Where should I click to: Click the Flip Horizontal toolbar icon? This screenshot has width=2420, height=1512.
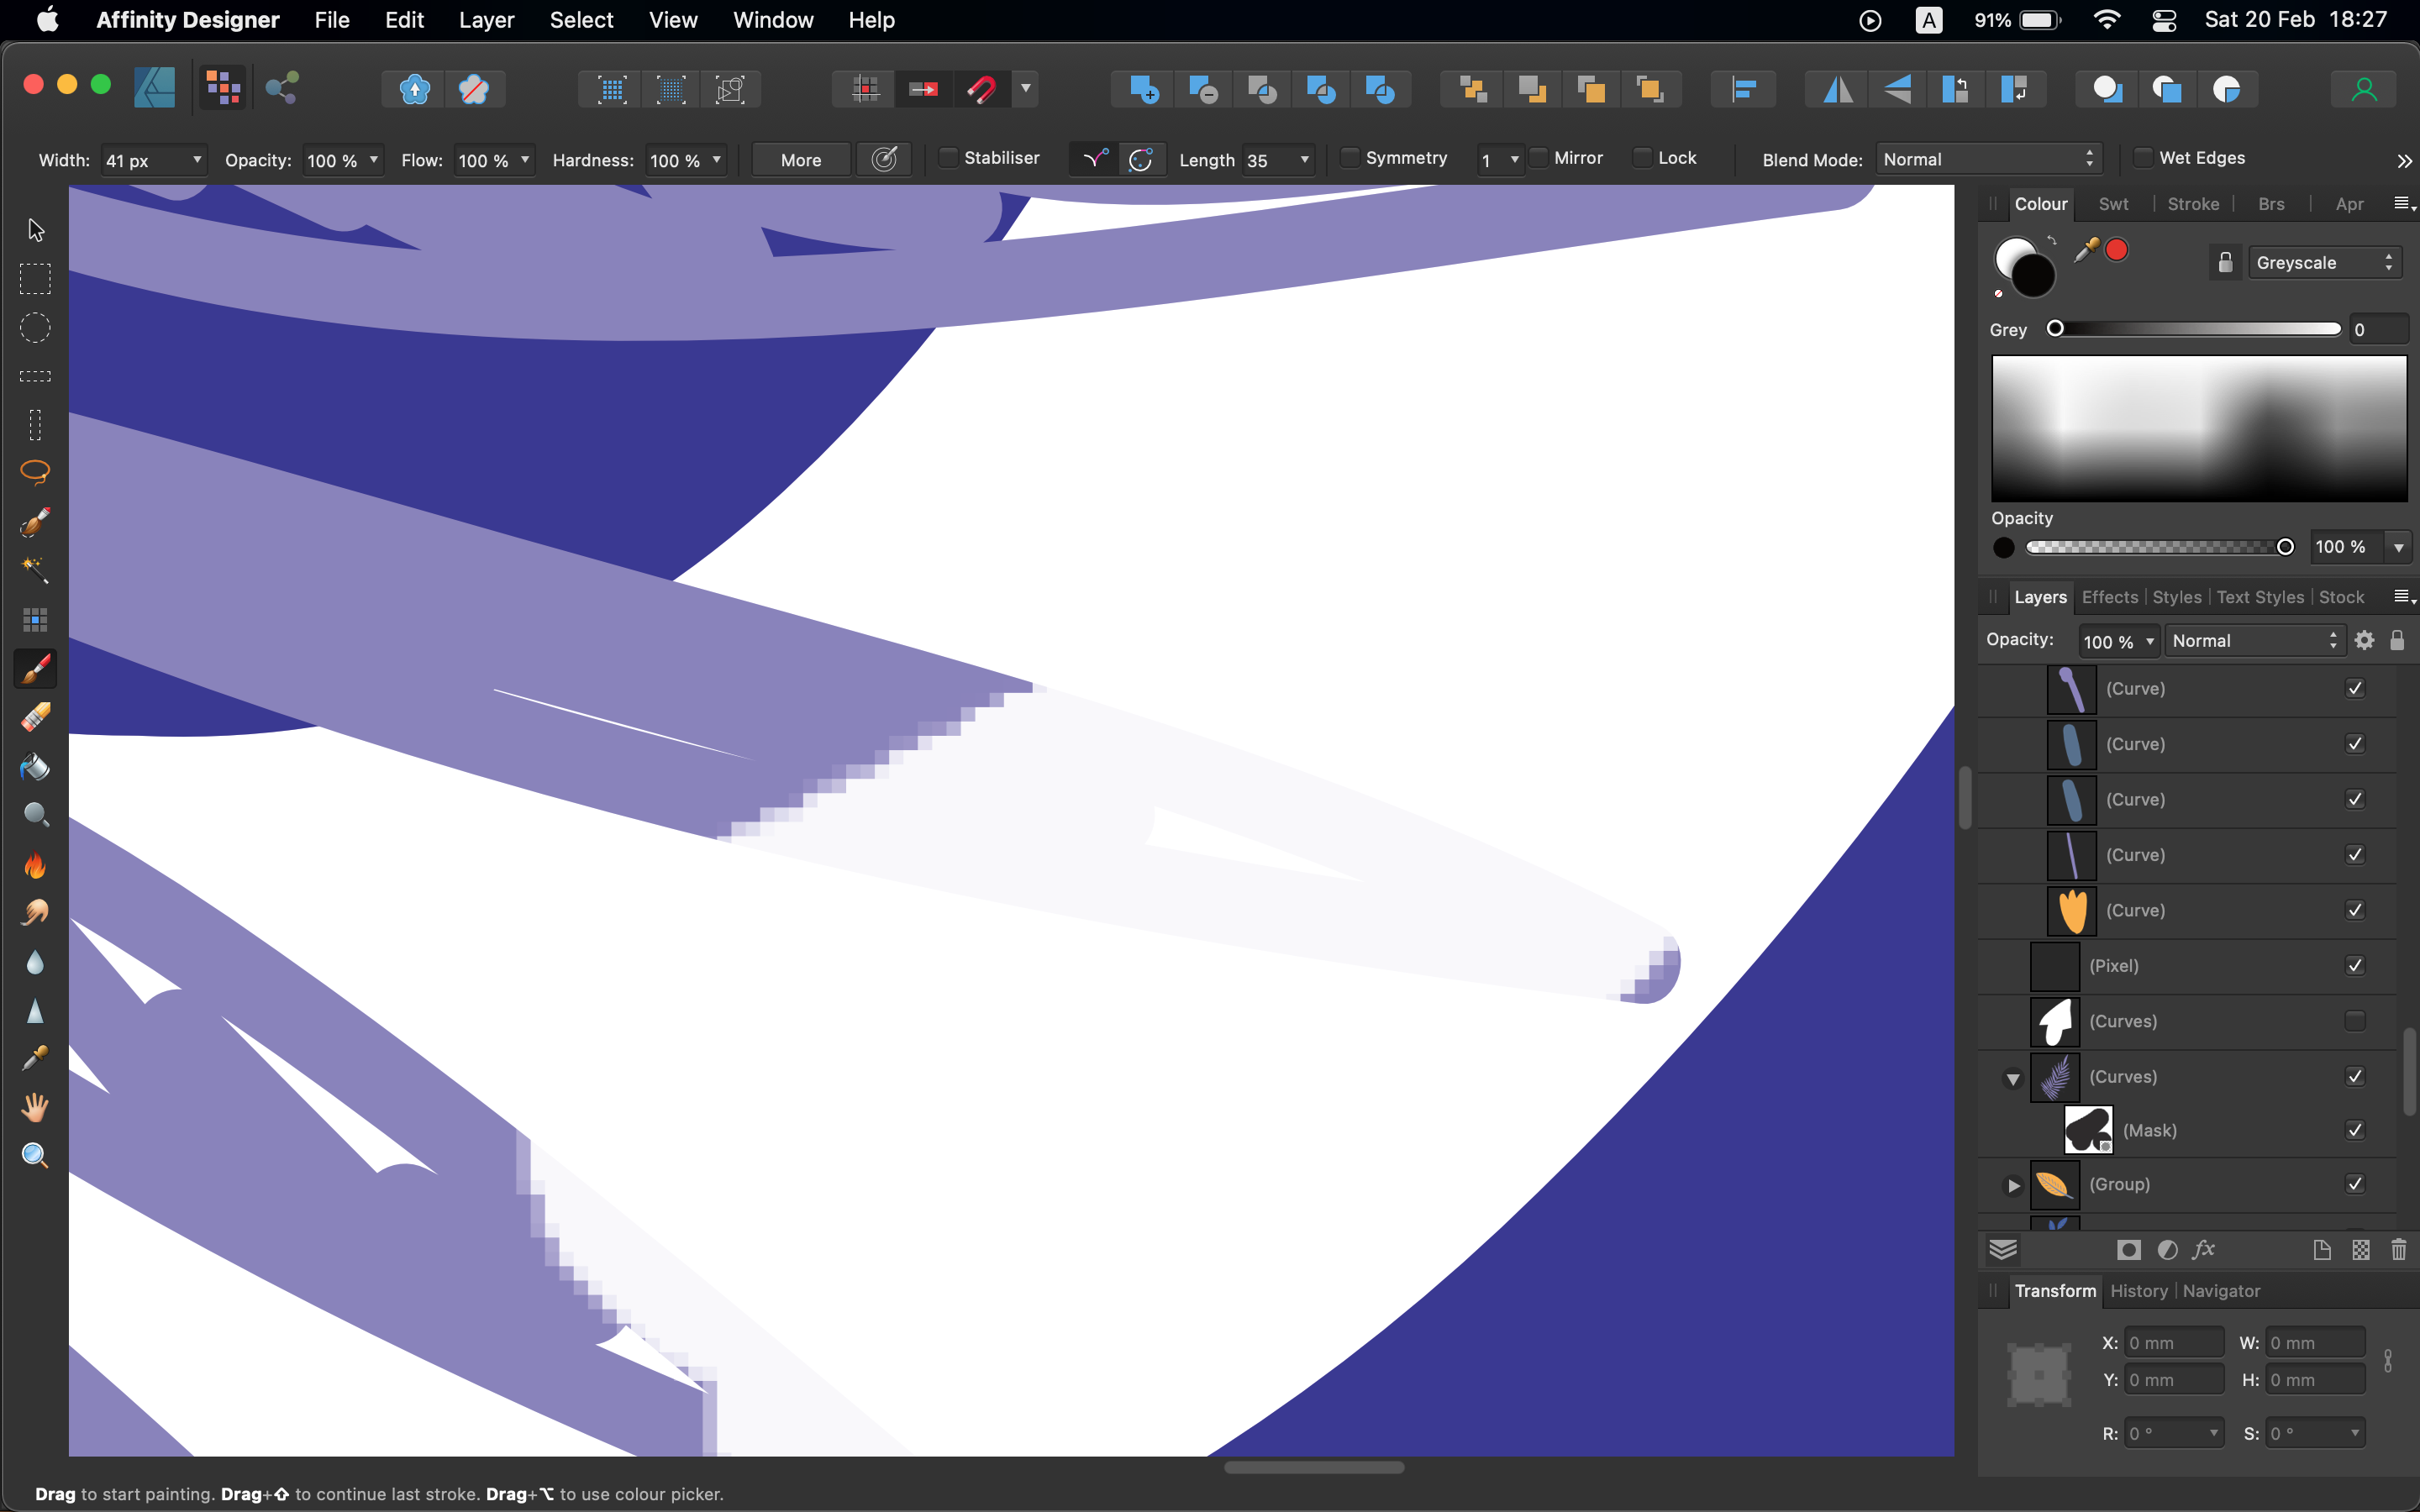tap(1838, 90)
